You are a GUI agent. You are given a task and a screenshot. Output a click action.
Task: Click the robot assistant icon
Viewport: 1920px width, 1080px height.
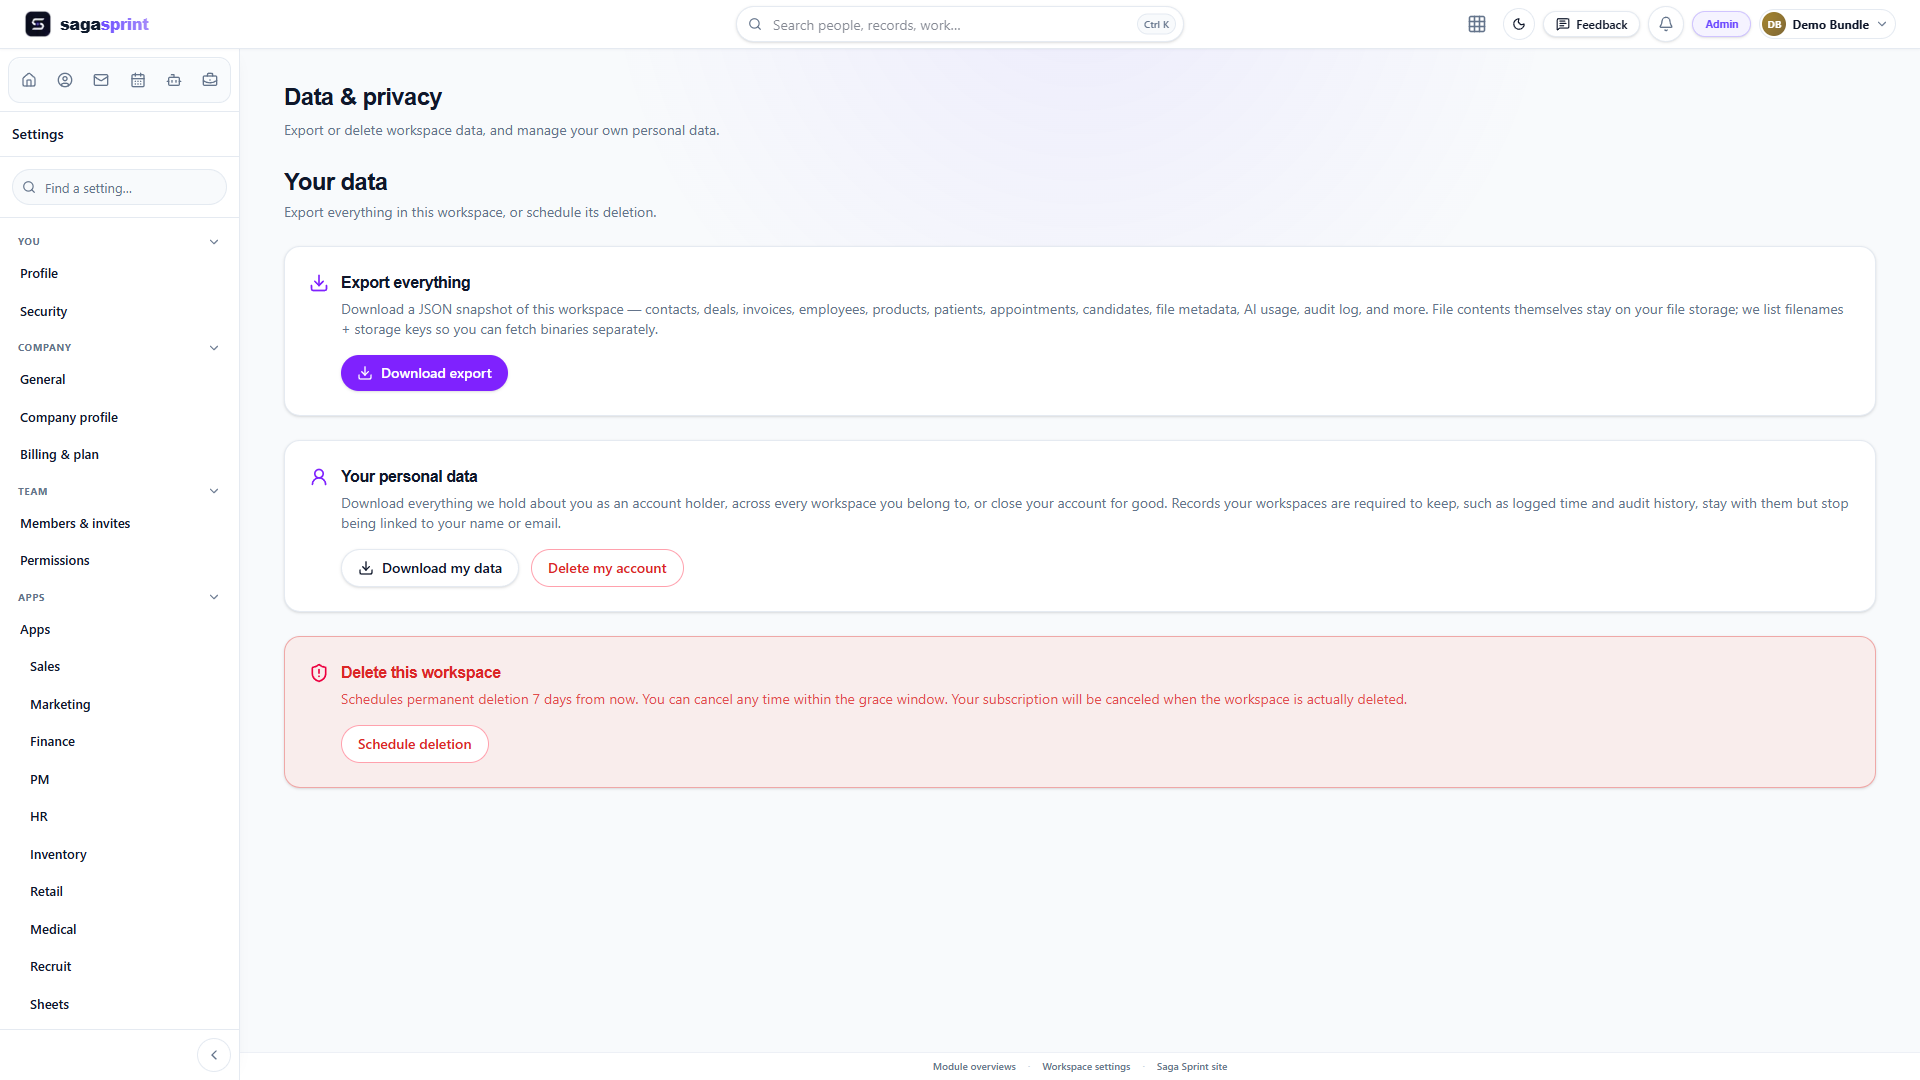pos(174,80)
